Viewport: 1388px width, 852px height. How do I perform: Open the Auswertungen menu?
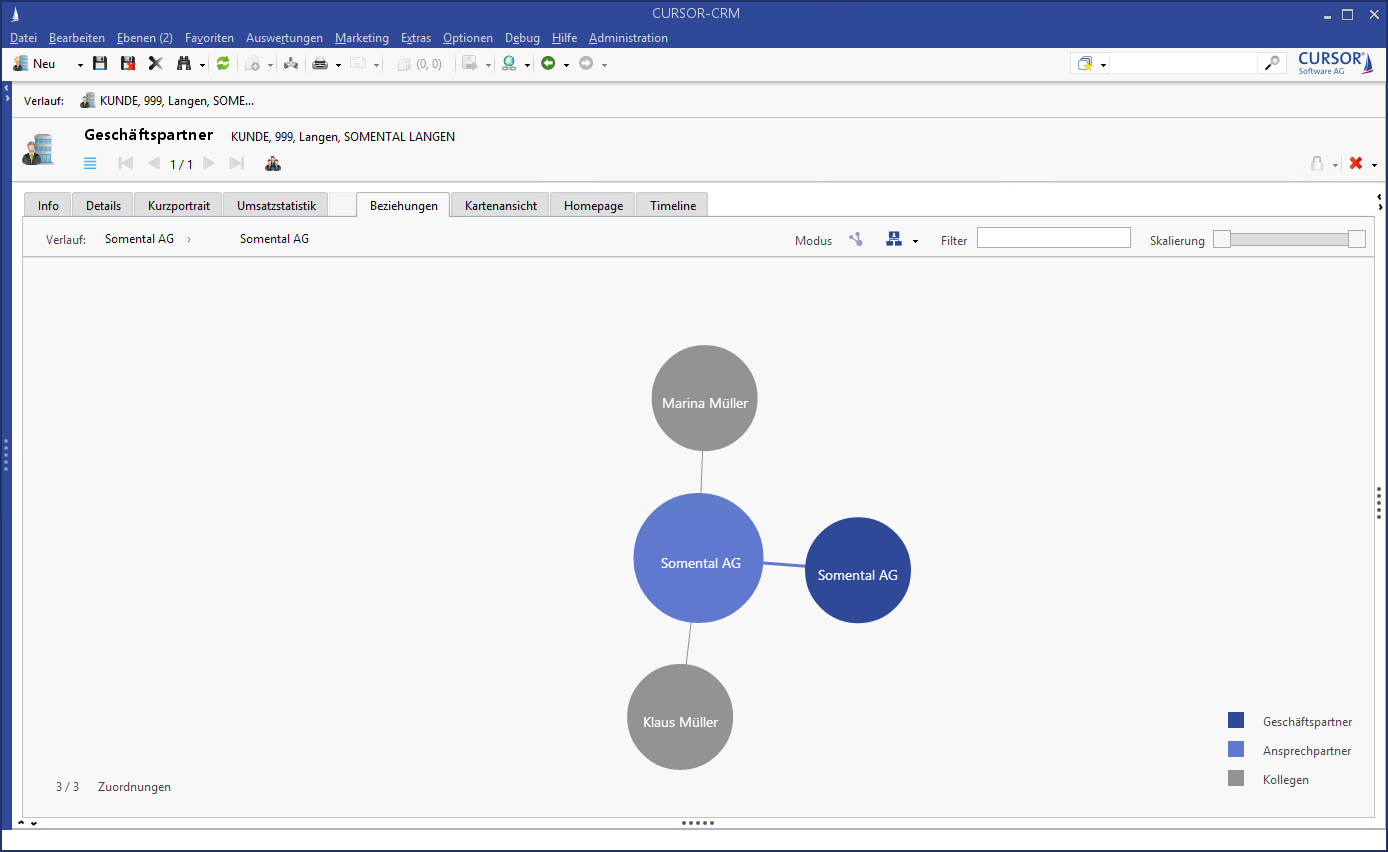coord(284,38)
